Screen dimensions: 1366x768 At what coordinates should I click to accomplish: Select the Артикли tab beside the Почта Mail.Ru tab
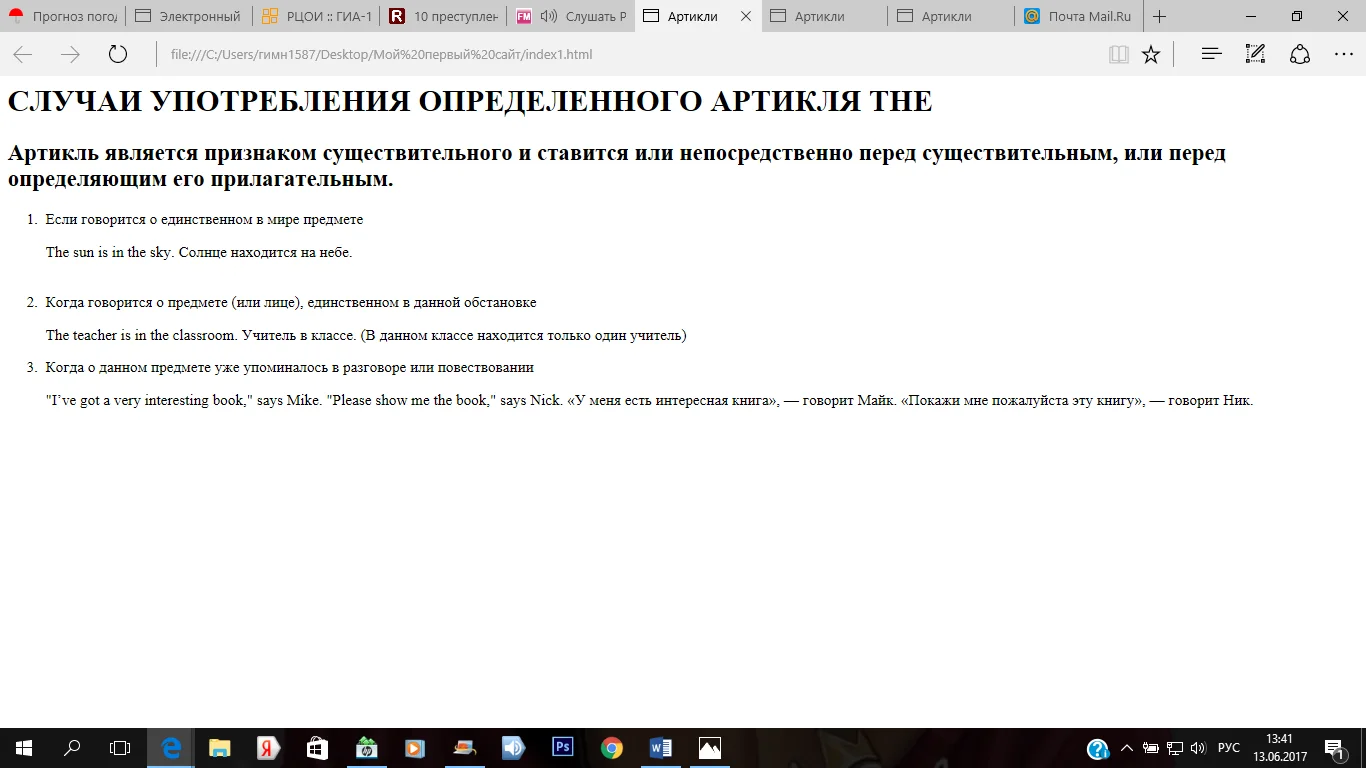[x=951, y=16]
